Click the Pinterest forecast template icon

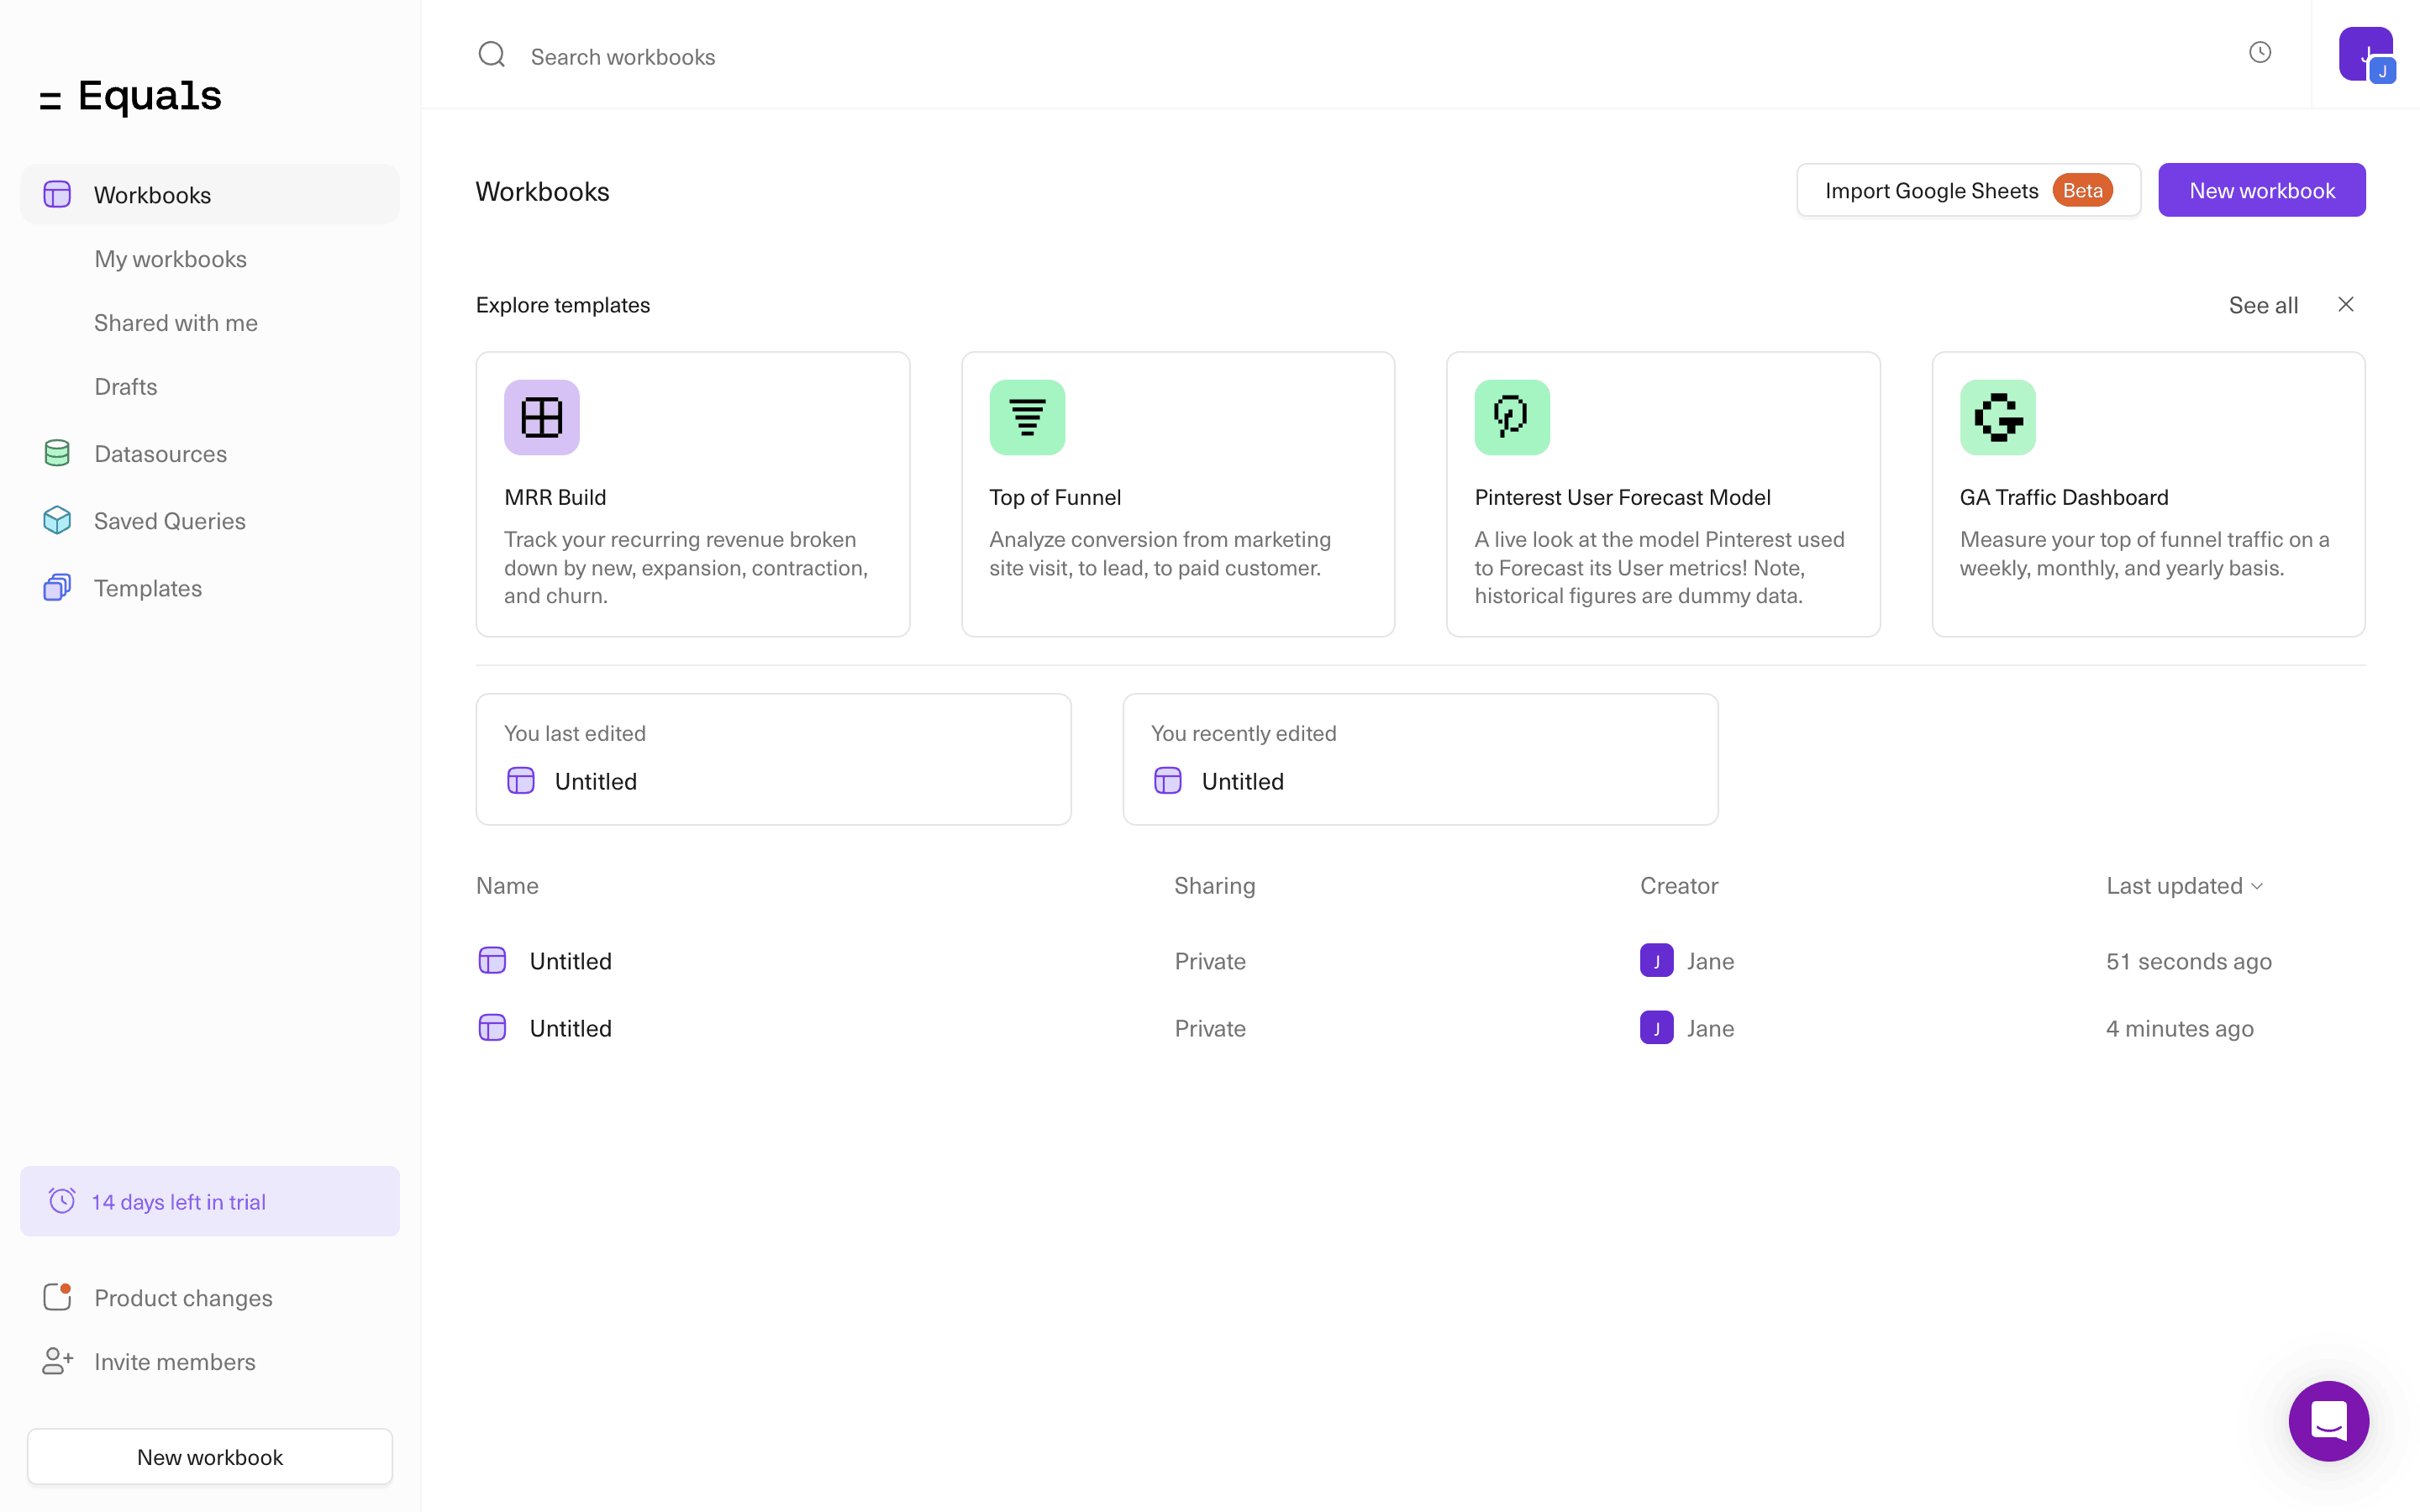(x=1511, y=417)
